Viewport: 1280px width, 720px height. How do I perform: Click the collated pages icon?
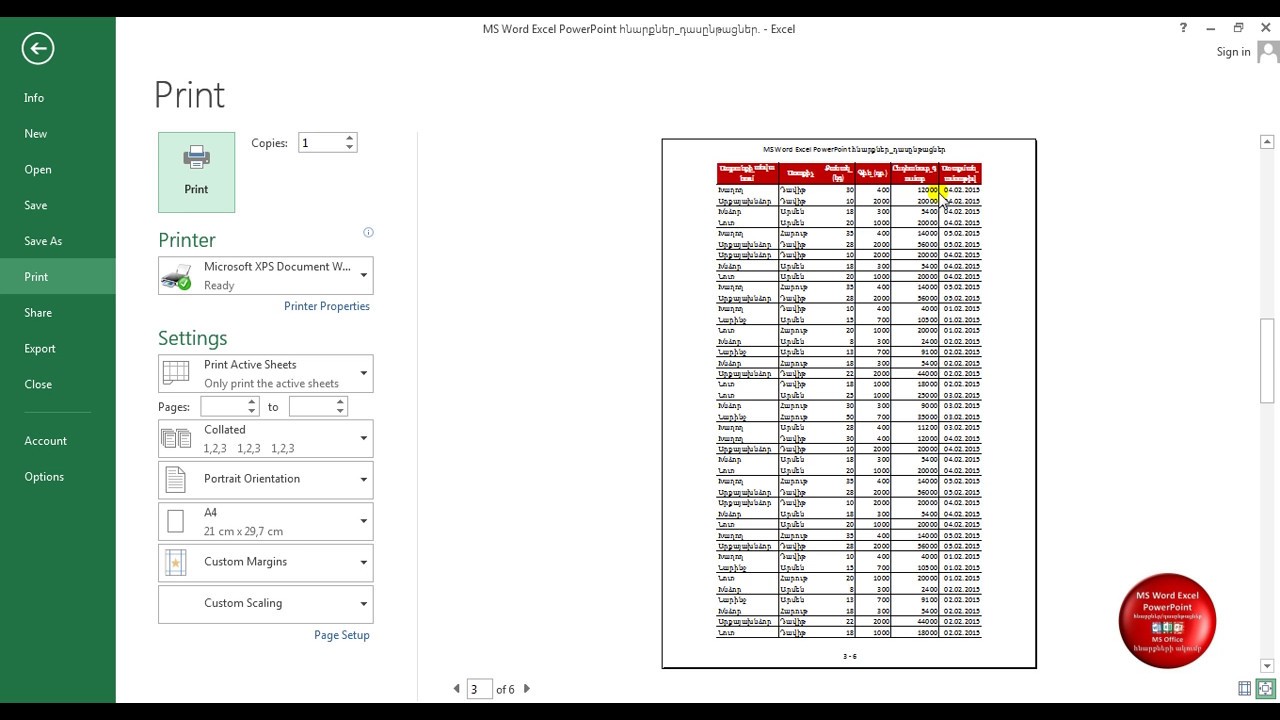click(x=176, y=438)
